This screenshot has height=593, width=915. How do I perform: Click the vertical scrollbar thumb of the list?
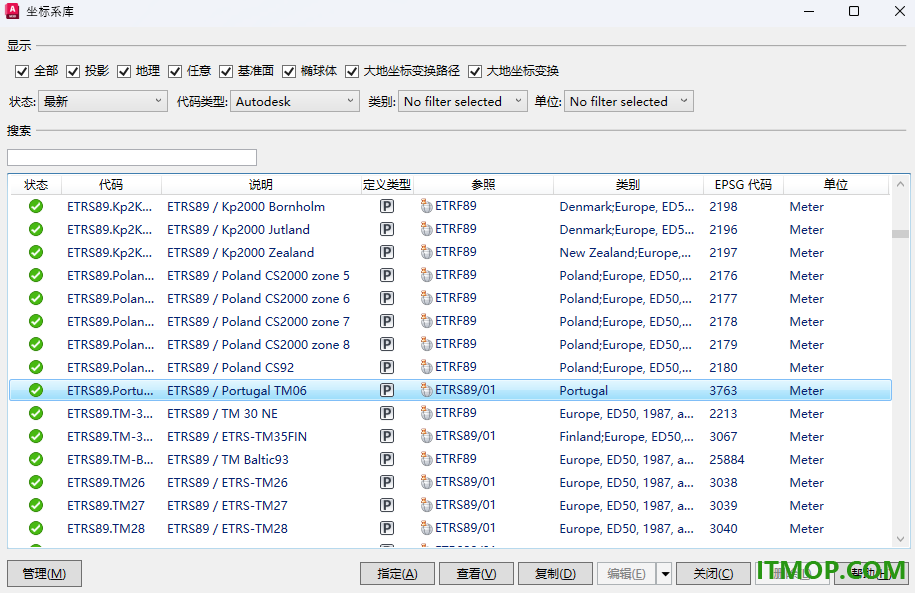tap(900, 233)
